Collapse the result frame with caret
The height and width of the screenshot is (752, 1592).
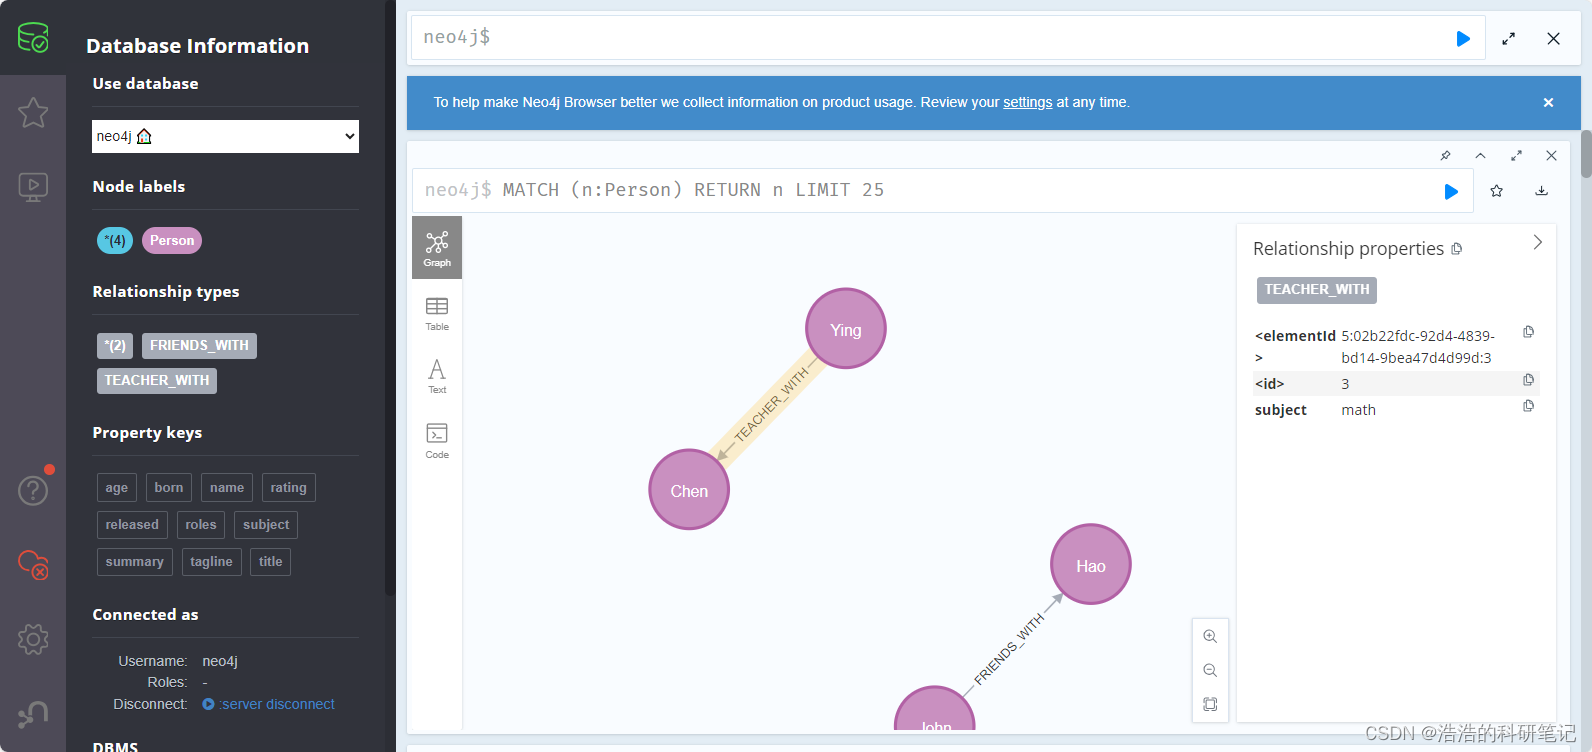tap(1480, 155)
